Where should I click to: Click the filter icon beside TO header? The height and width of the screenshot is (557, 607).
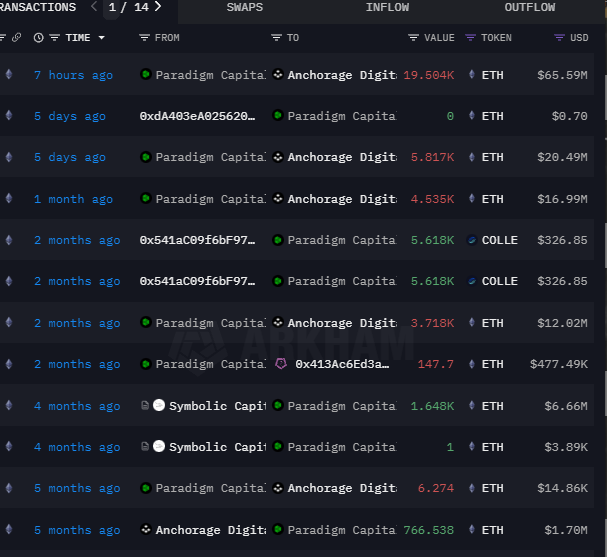tap(277, 38)
